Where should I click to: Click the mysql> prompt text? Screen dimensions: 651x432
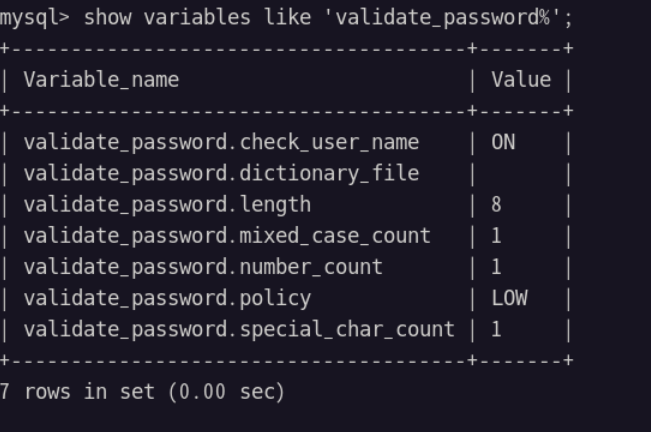34,18
